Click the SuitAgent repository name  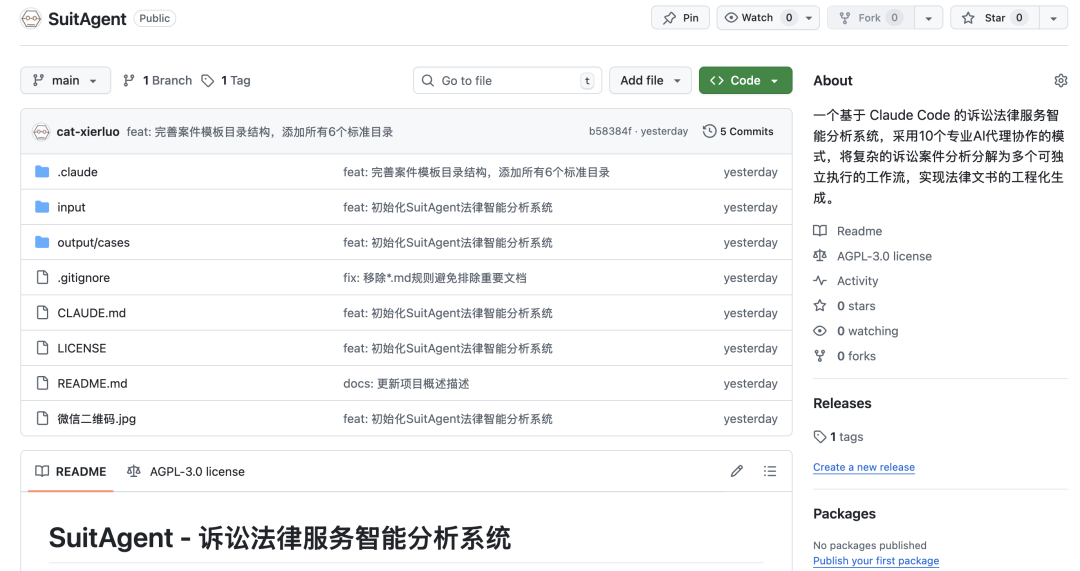[87, 19]
